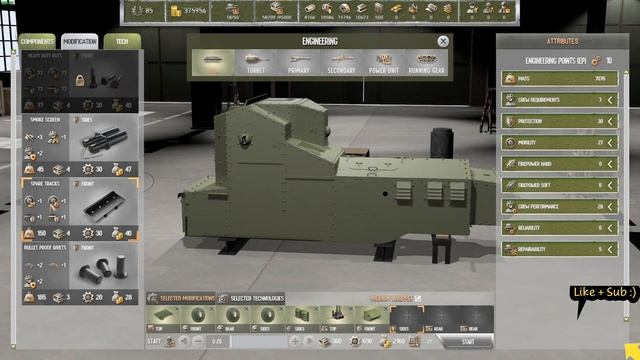Choose the Smoke Screen modification card
The width and height of the screenshot is (640, 360).
click(x=80, y=145)
